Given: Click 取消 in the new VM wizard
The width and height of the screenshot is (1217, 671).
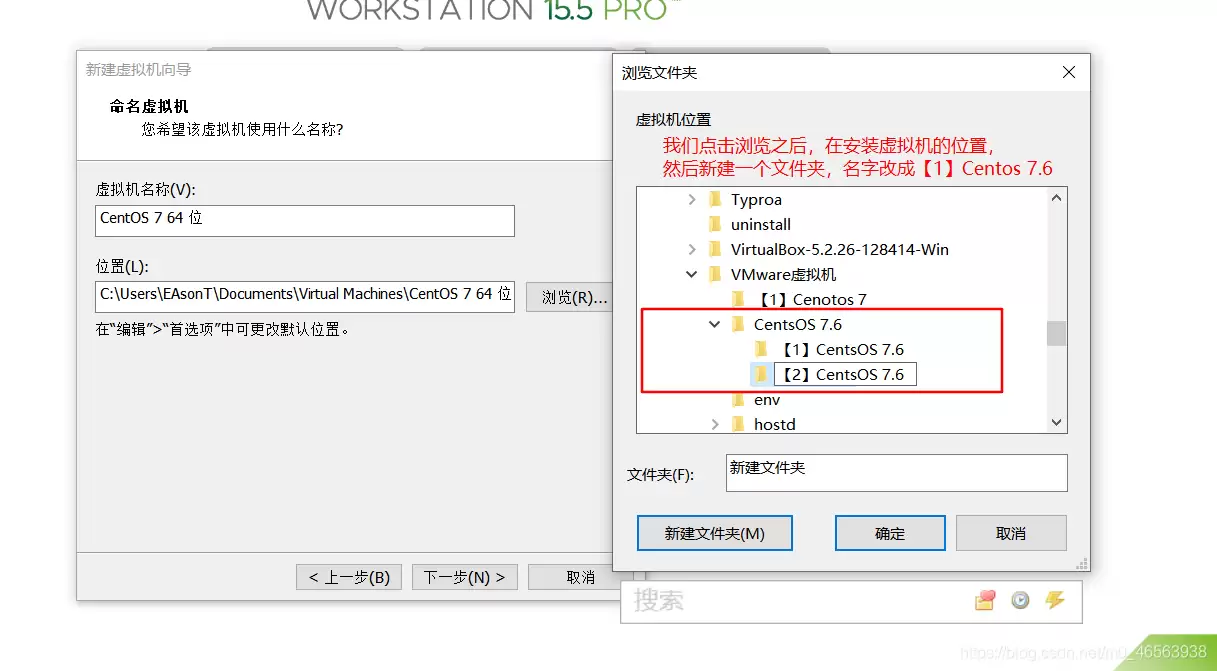Looking at the screenshot, I should tap(580, 577).
